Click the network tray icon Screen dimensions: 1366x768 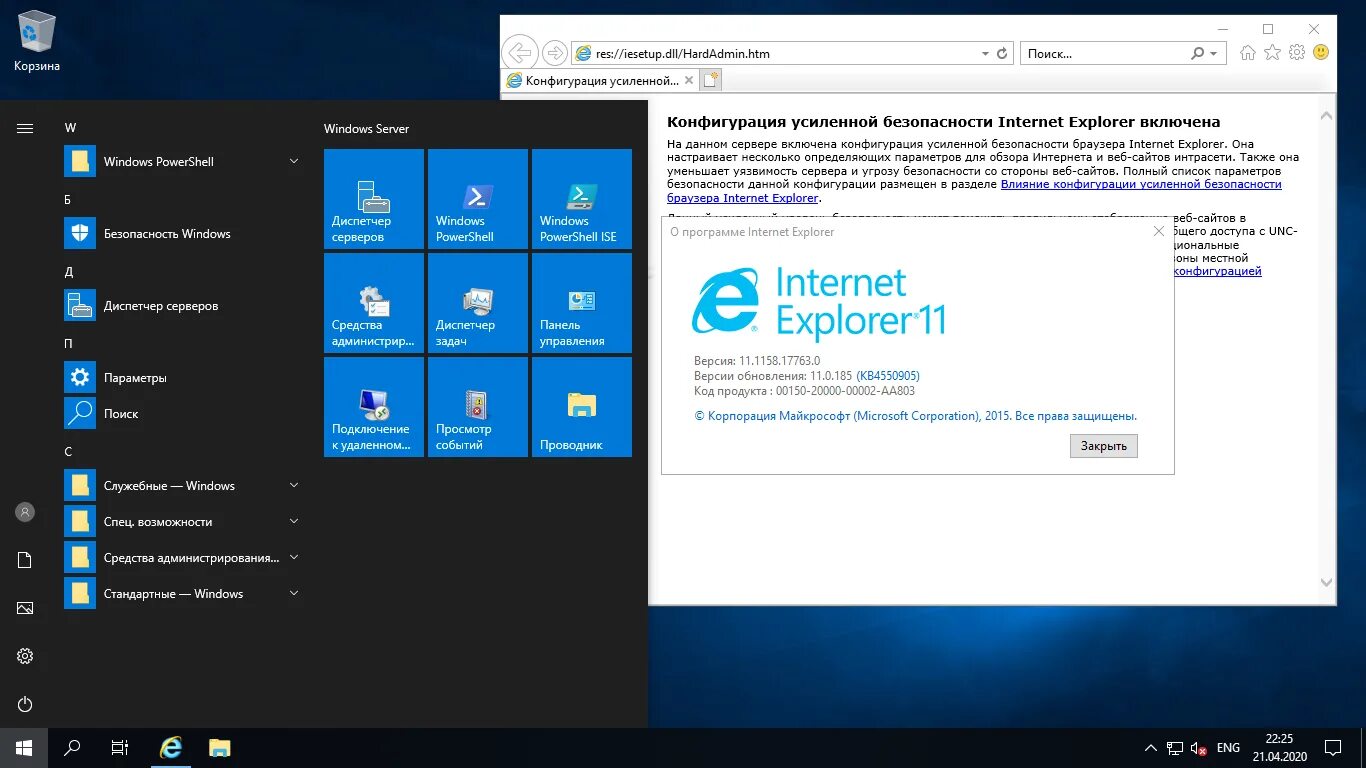(1175, 748)
